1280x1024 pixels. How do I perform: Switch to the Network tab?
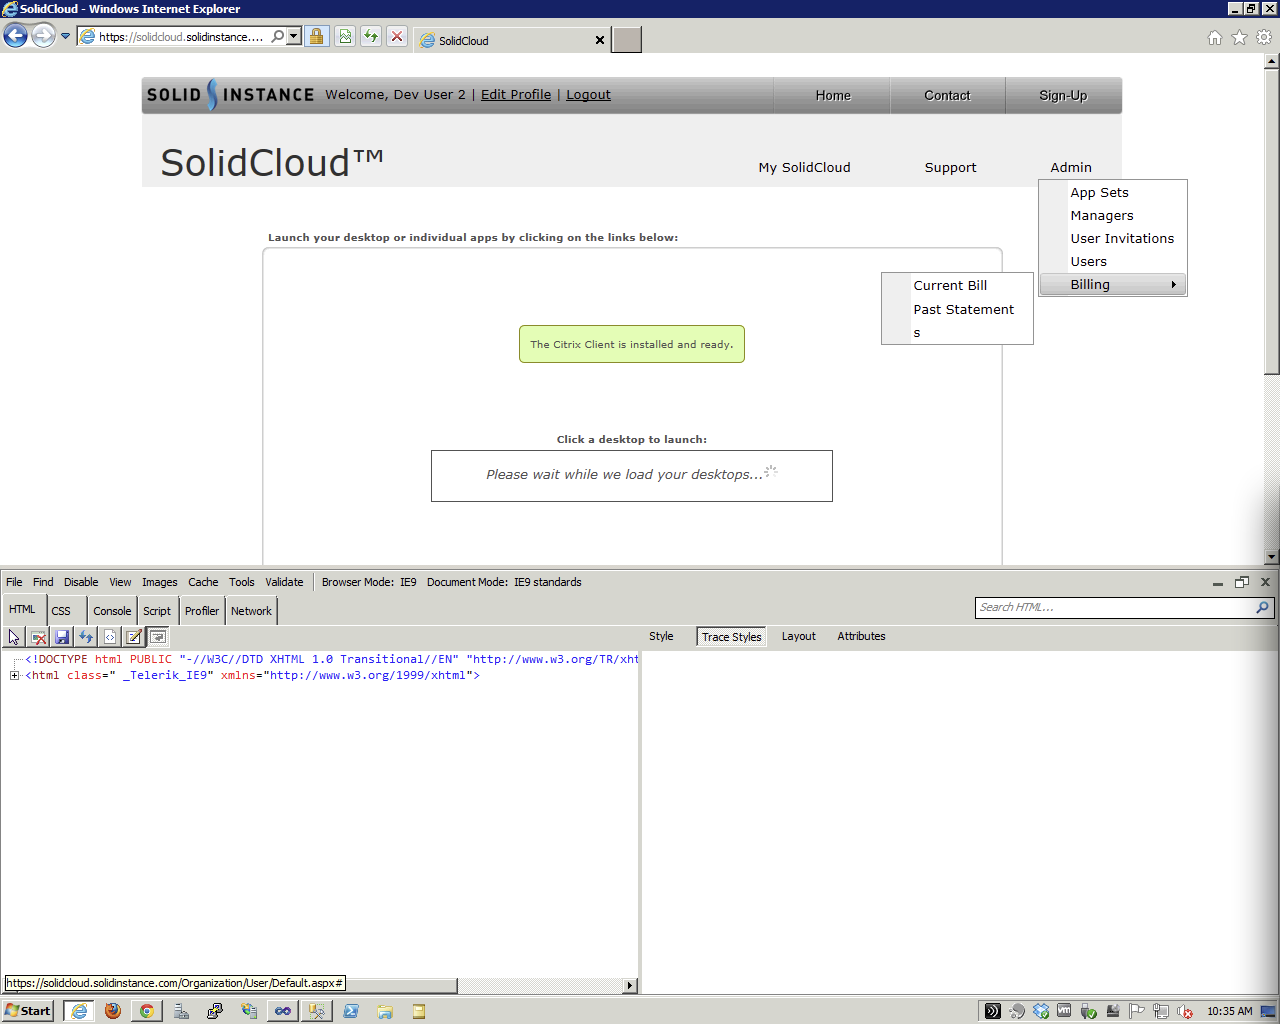(x=251, y=611)
